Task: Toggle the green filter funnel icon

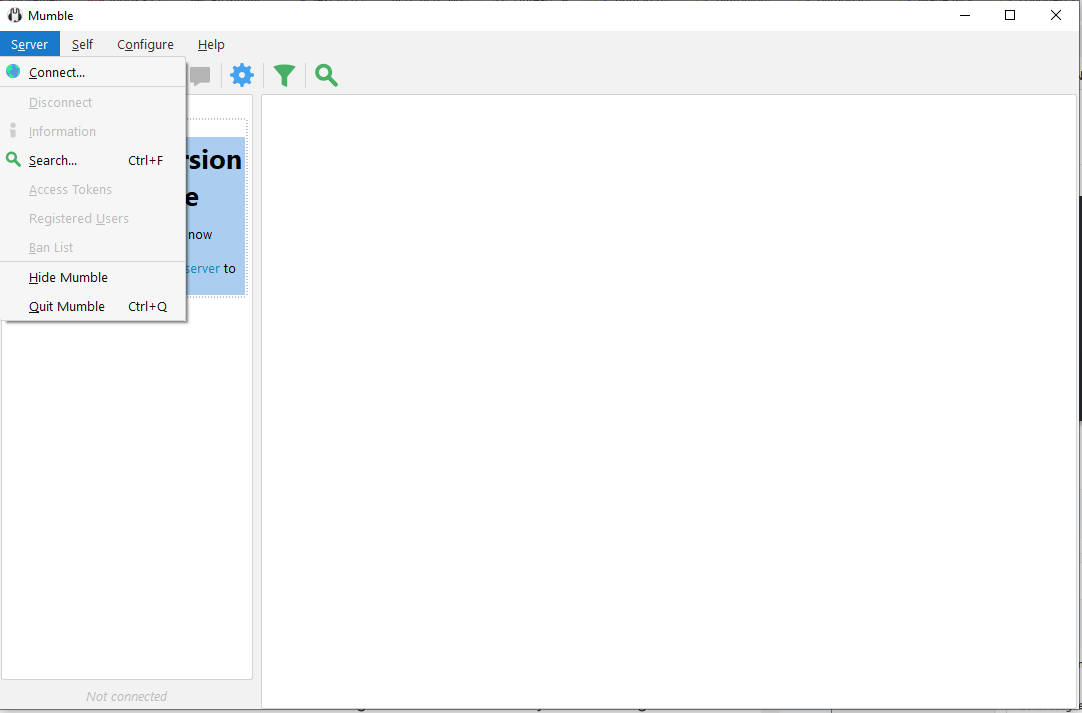Action: coord(285,75)
